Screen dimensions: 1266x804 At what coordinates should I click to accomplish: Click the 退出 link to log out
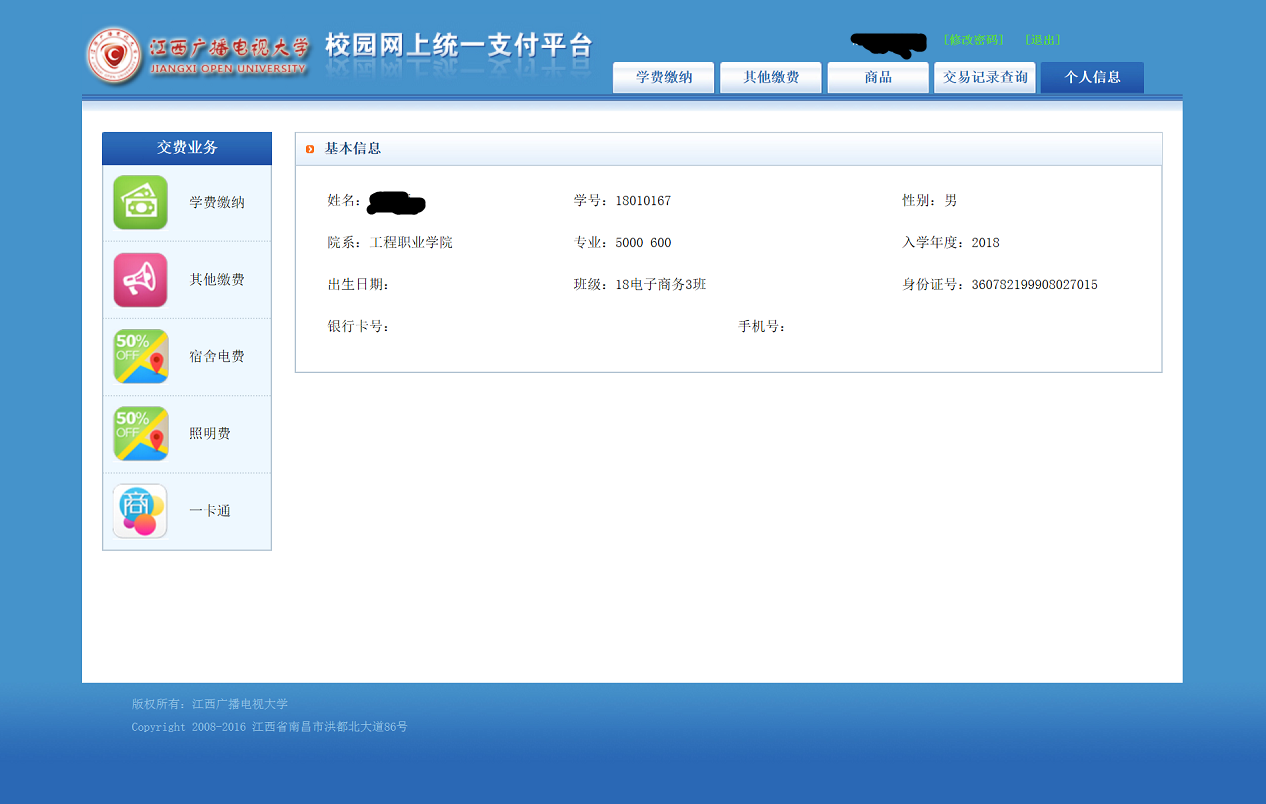pos(1043,40)
